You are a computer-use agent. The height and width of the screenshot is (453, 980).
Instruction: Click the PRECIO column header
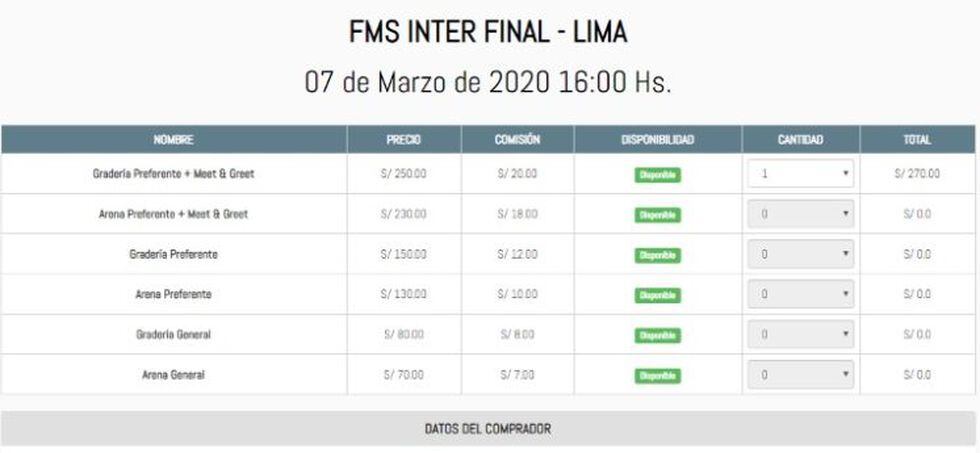tap(403, 140)
